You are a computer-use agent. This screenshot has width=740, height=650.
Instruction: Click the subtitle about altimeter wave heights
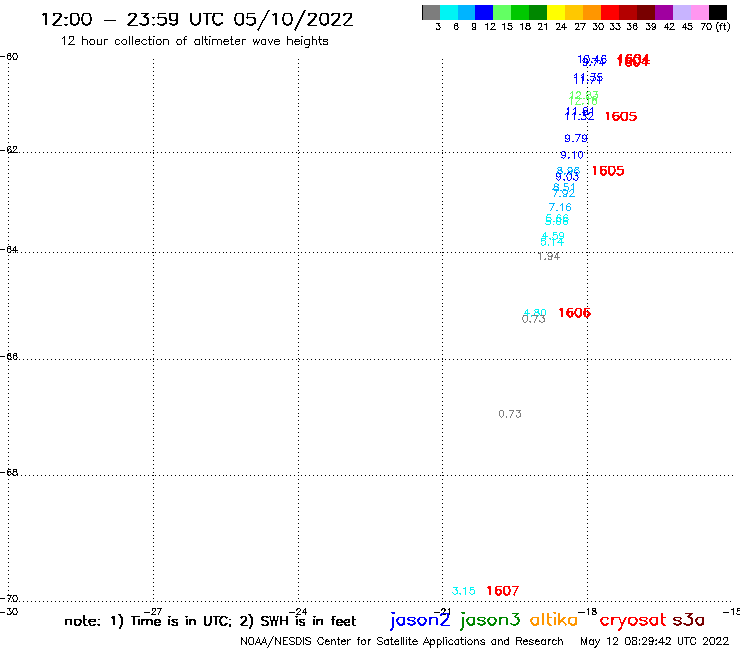tap(194, 42)
